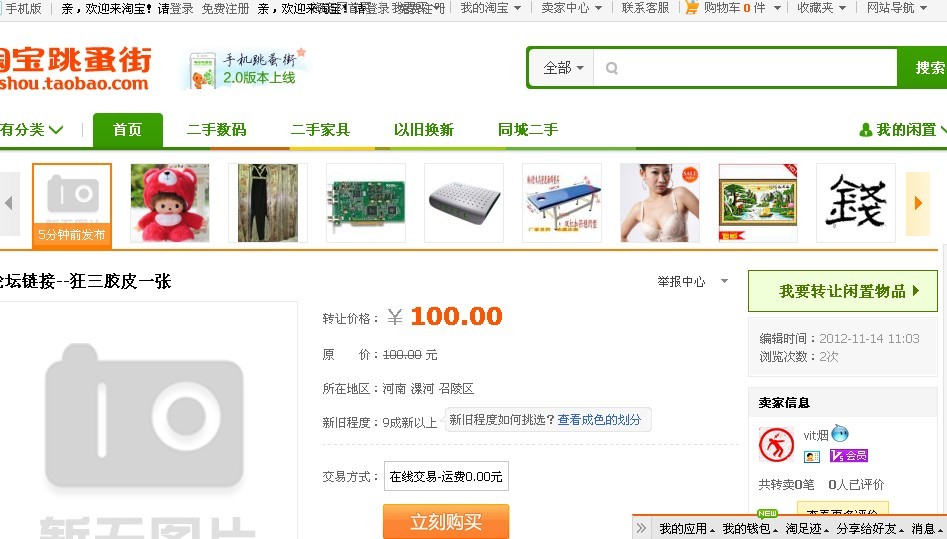Screen dimensions: 947x539
Task: Expand the 我的淘宝 dropdown menu
Action: pos(490,8)
